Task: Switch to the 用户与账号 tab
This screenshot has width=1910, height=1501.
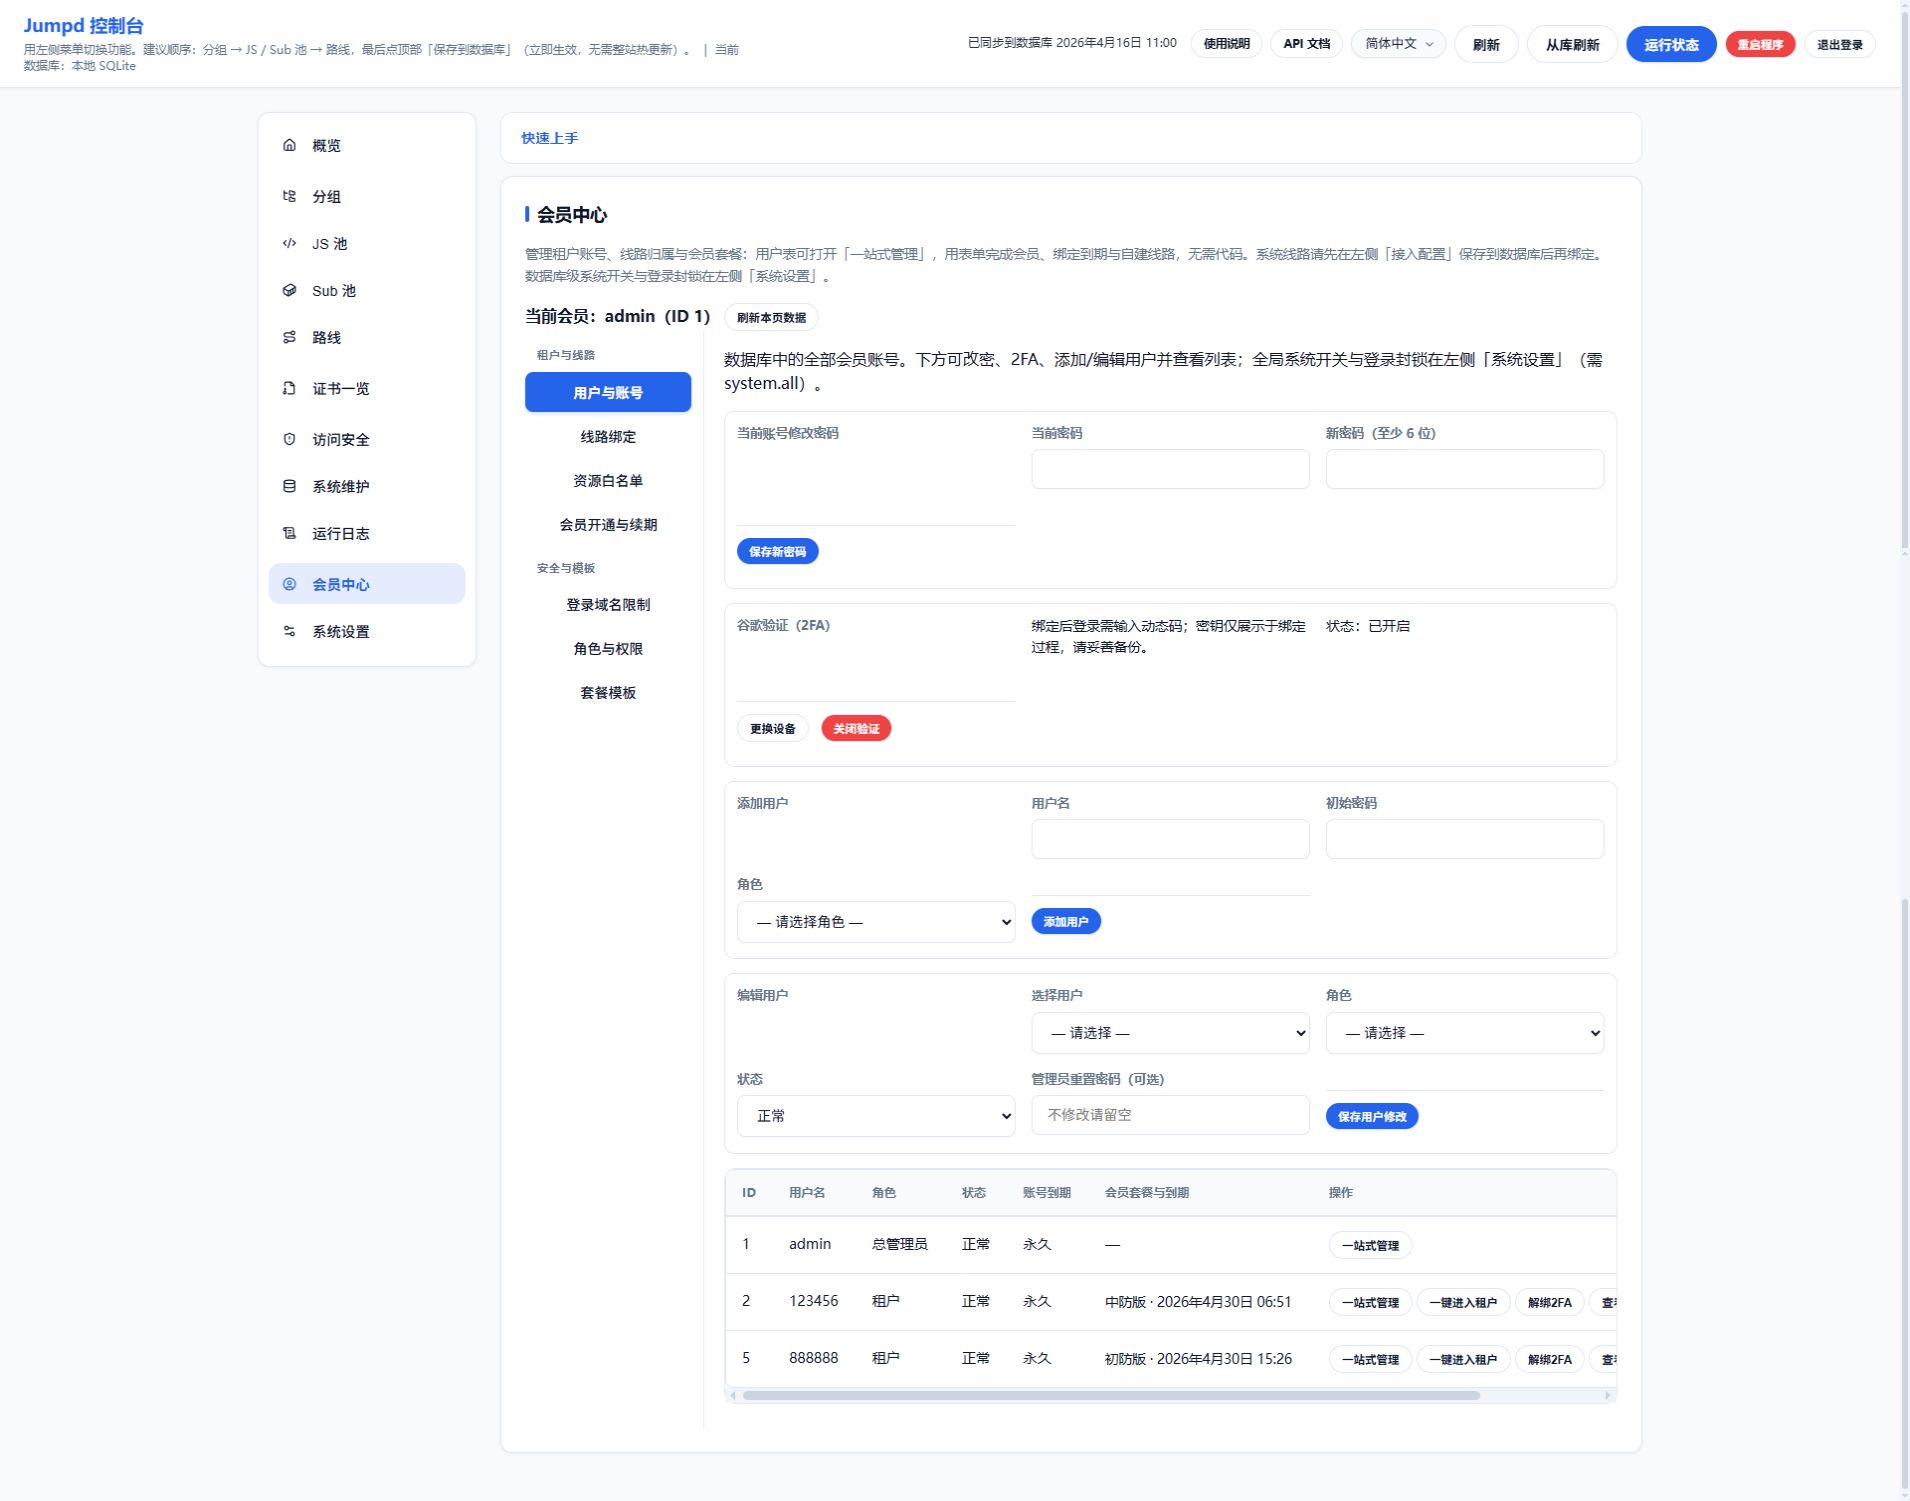Action: pyautogui.click(x=608, y=392)
